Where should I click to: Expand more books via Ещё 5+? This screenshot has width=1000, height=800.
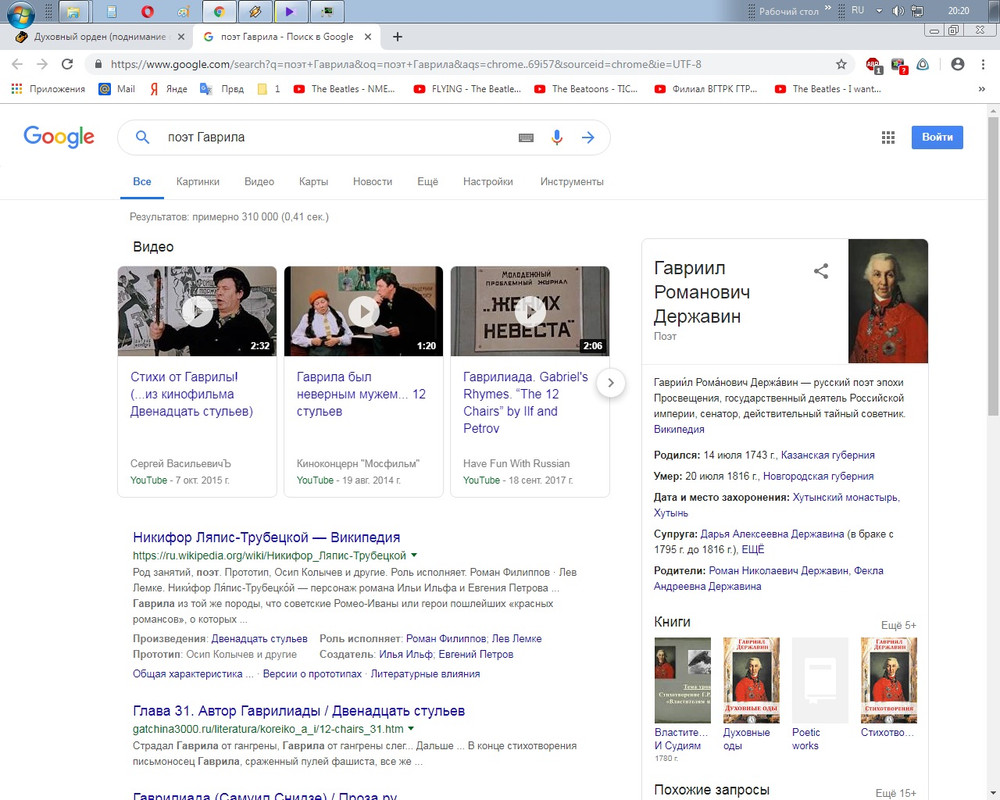898,625
